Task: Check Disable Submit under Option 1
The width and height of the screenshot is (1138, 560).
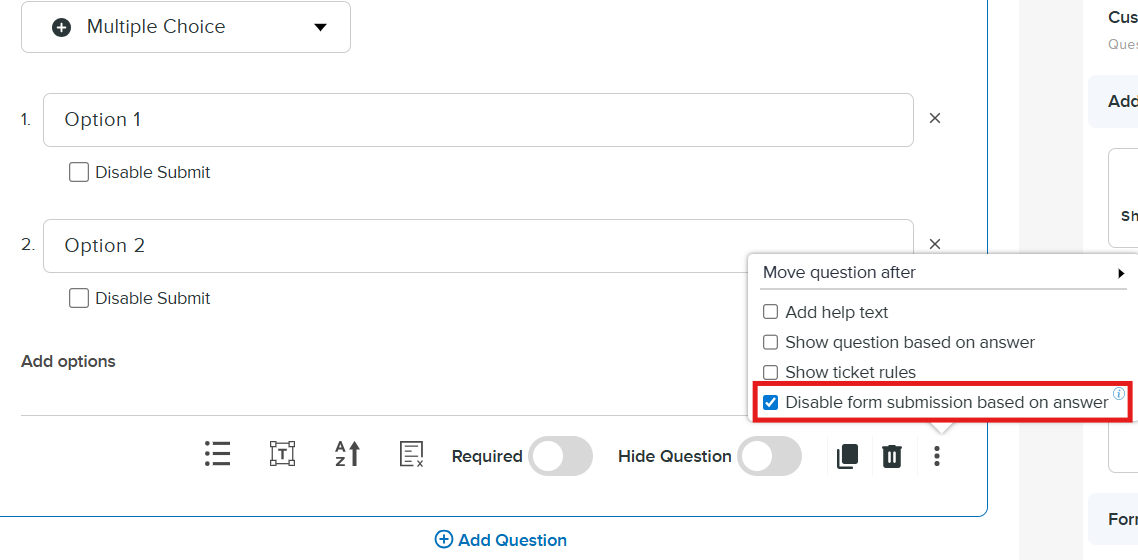Action: (x=79, y=172)
